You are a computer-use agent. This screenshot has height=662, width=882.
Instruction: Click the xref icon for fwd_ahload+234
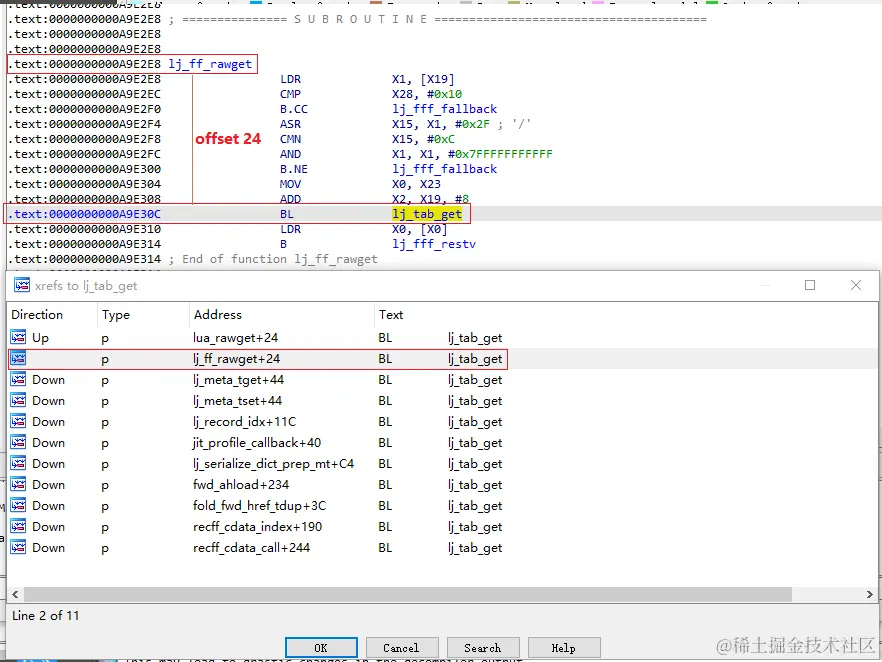pyautogui.click(x=18, y=484)
